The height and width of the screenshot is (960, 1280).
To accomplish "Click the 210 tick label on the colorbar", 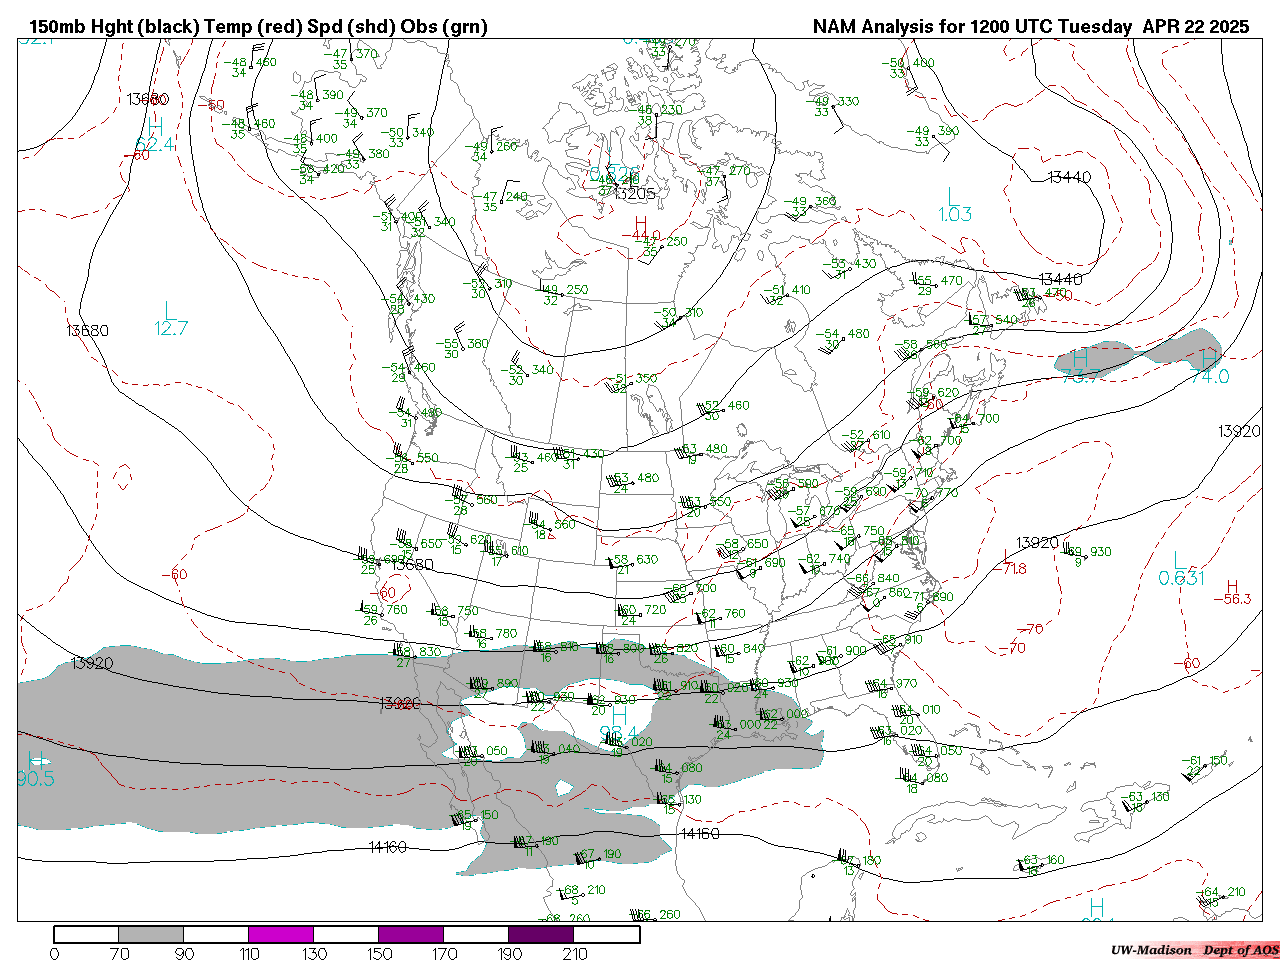I will [x=575, y=954].
